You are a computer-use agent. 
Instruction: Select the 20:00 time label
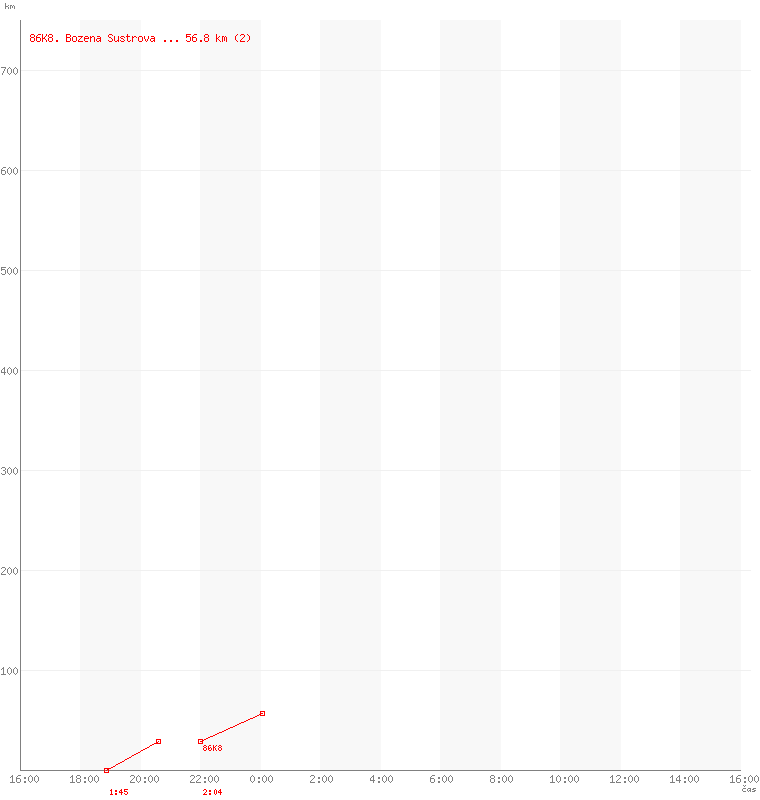[144, 779]
